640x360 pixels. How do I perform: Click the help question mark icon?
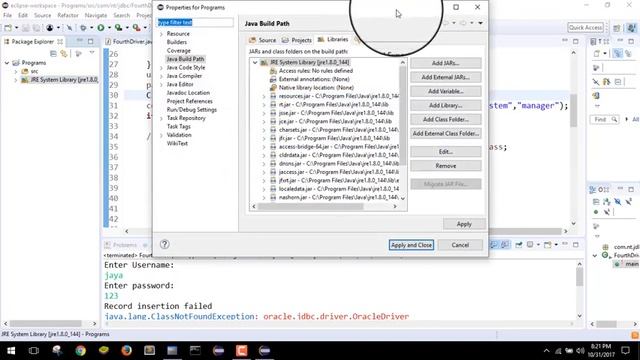point(164,244)
